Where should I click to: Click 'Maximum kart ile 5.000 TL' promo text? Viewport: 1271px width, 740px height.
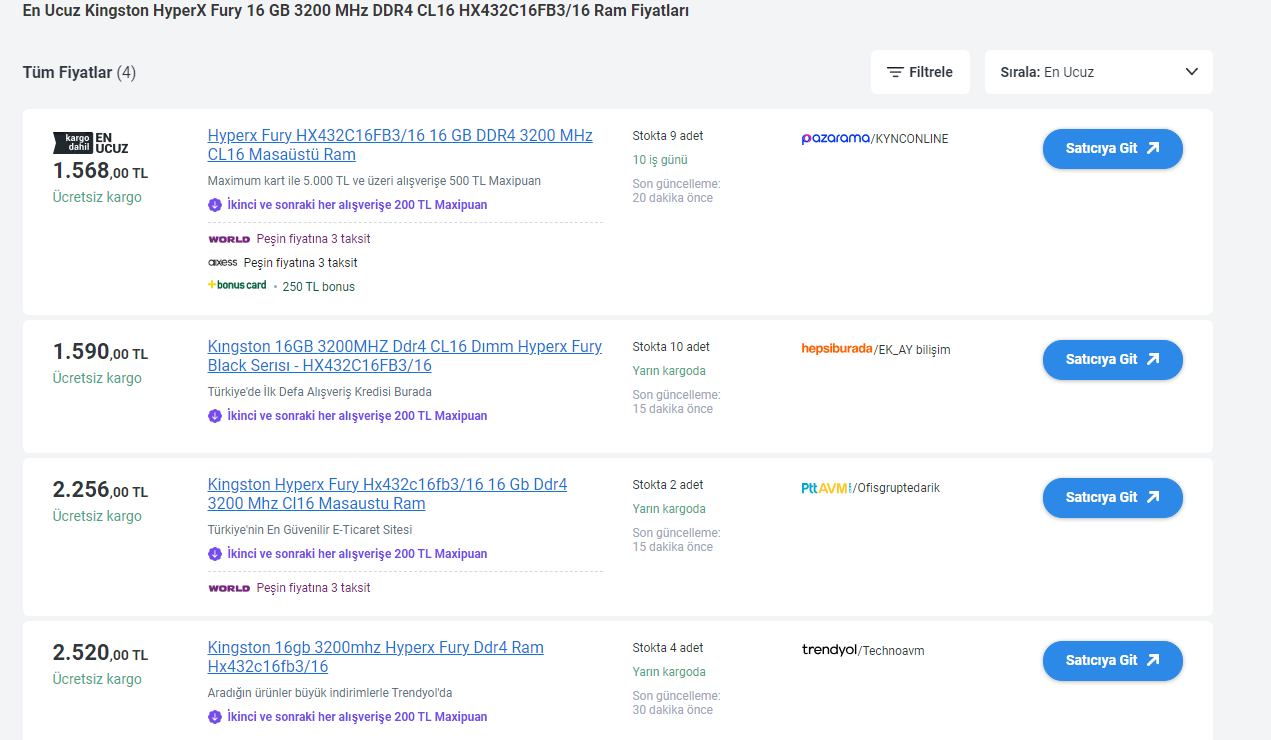tap(374, 181)
